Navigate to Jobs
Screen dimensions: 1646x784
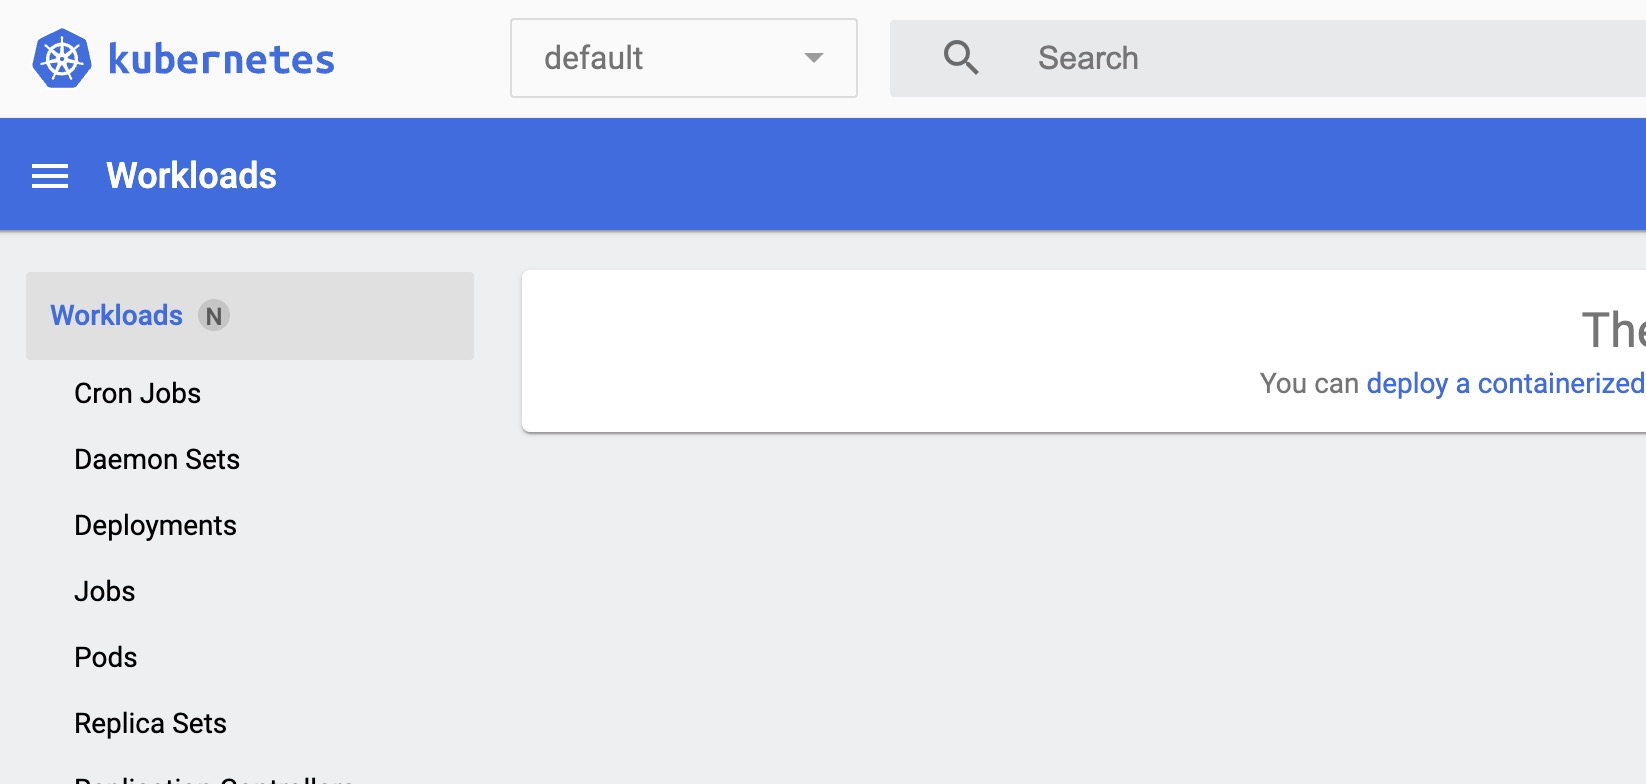[x=105, y=592]
